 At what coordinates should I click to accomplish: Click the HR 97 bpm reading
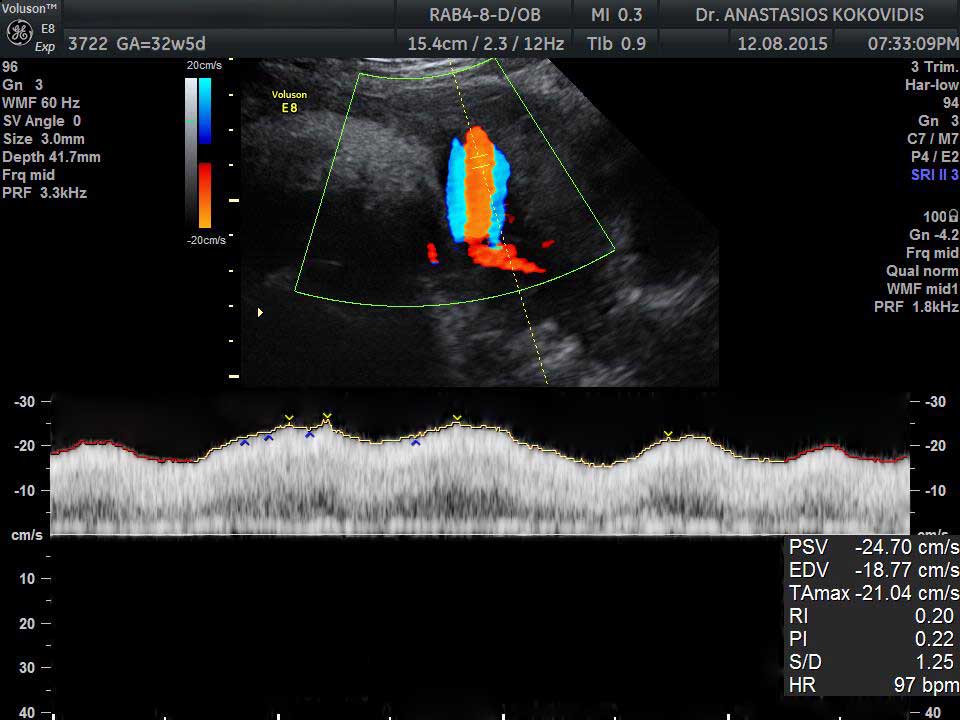(874, 684)
